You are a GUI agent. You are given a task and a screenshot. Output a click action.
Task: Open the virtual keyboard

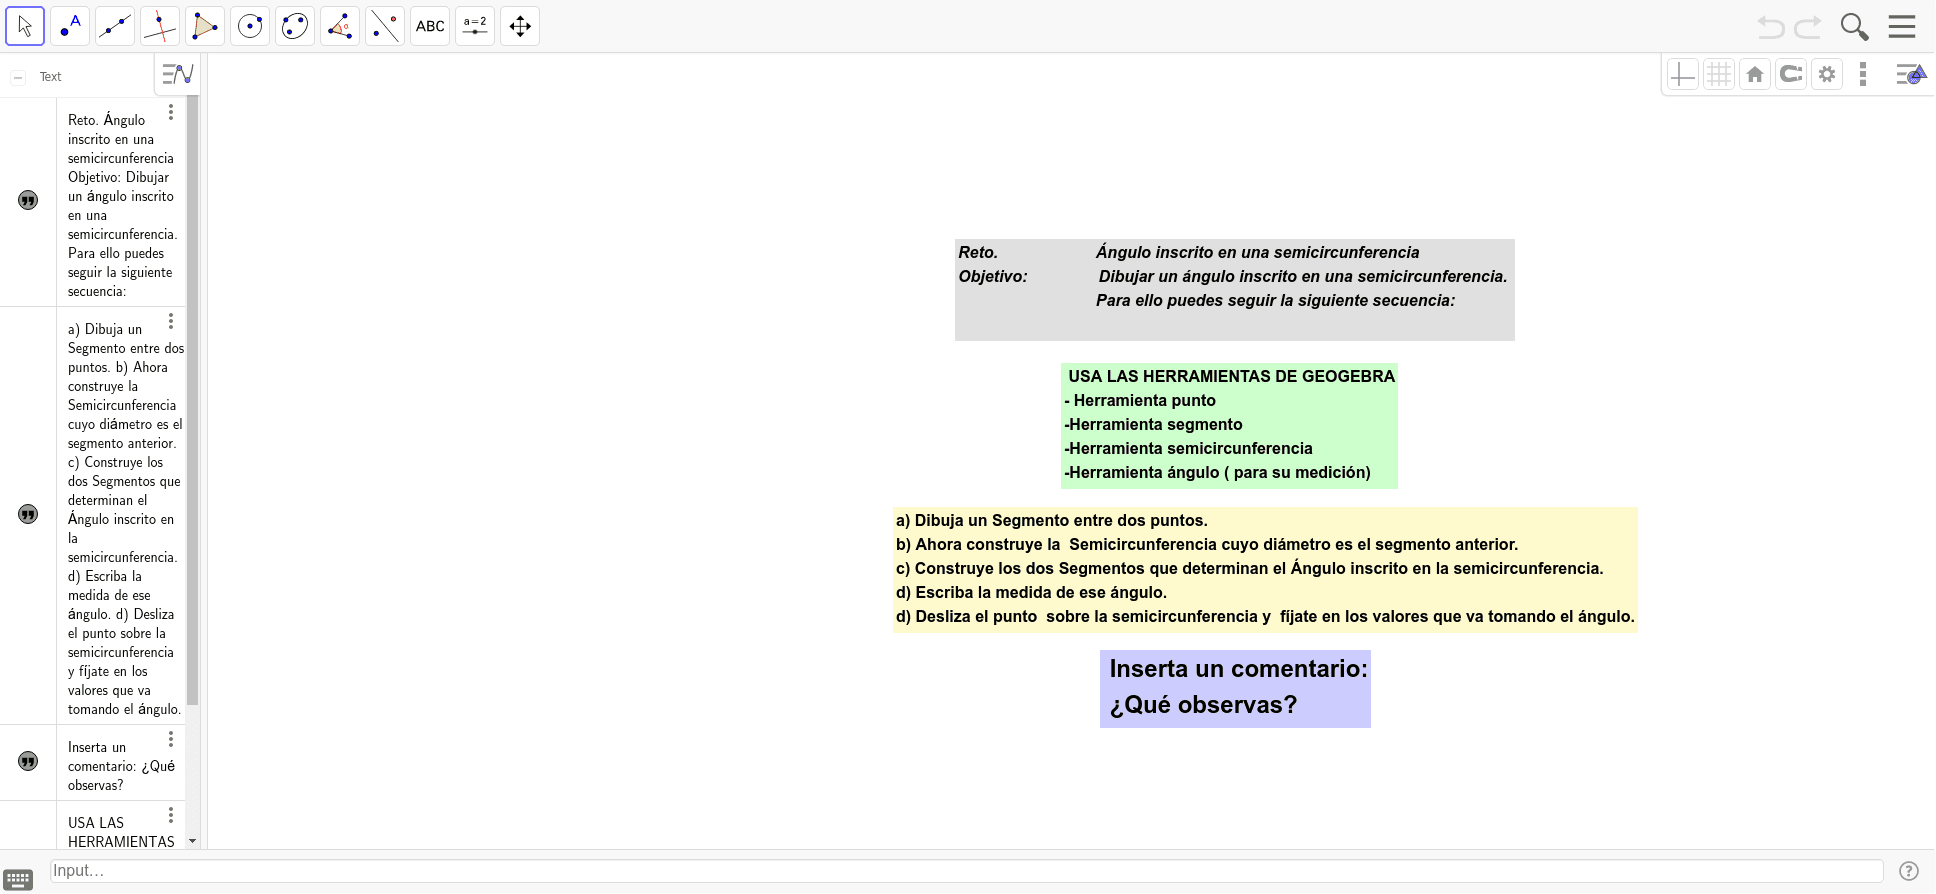pos(18,879)
